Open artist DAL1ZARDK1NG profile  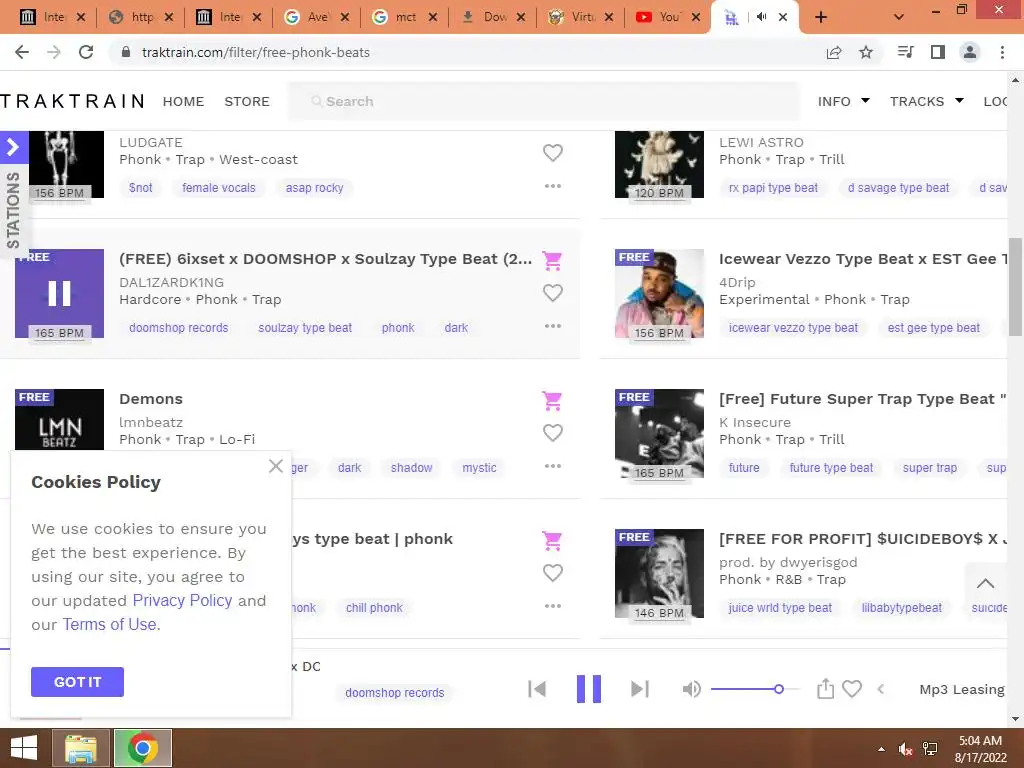click(x=172, y=282)
